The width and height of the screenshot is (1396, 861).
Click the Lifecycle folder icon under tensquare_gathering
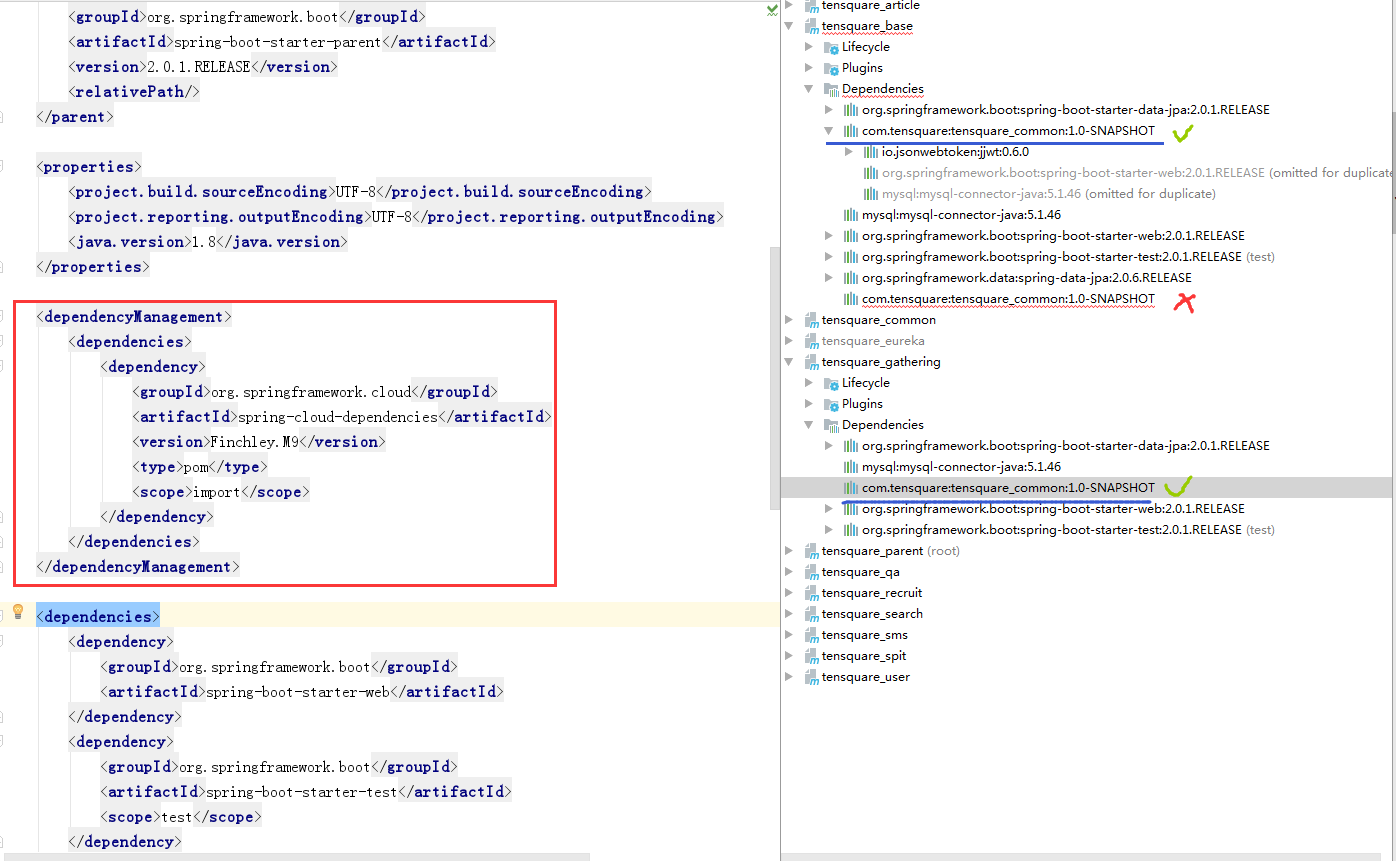point(832,383)
